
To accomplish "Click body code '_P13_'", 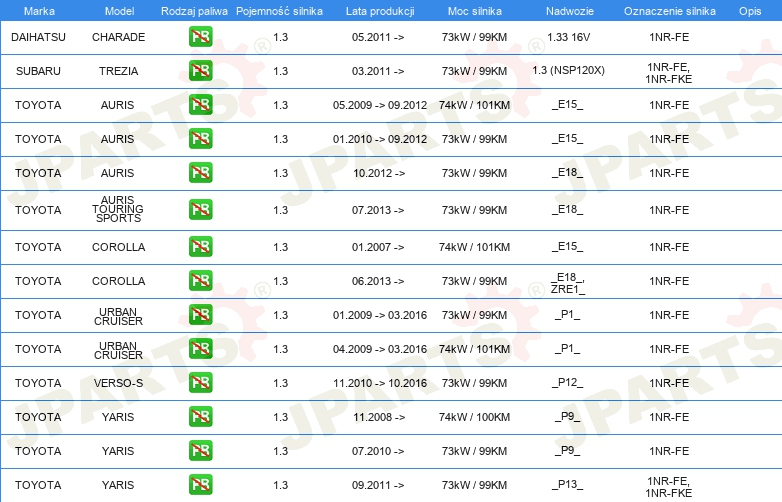I will point(568,484).
